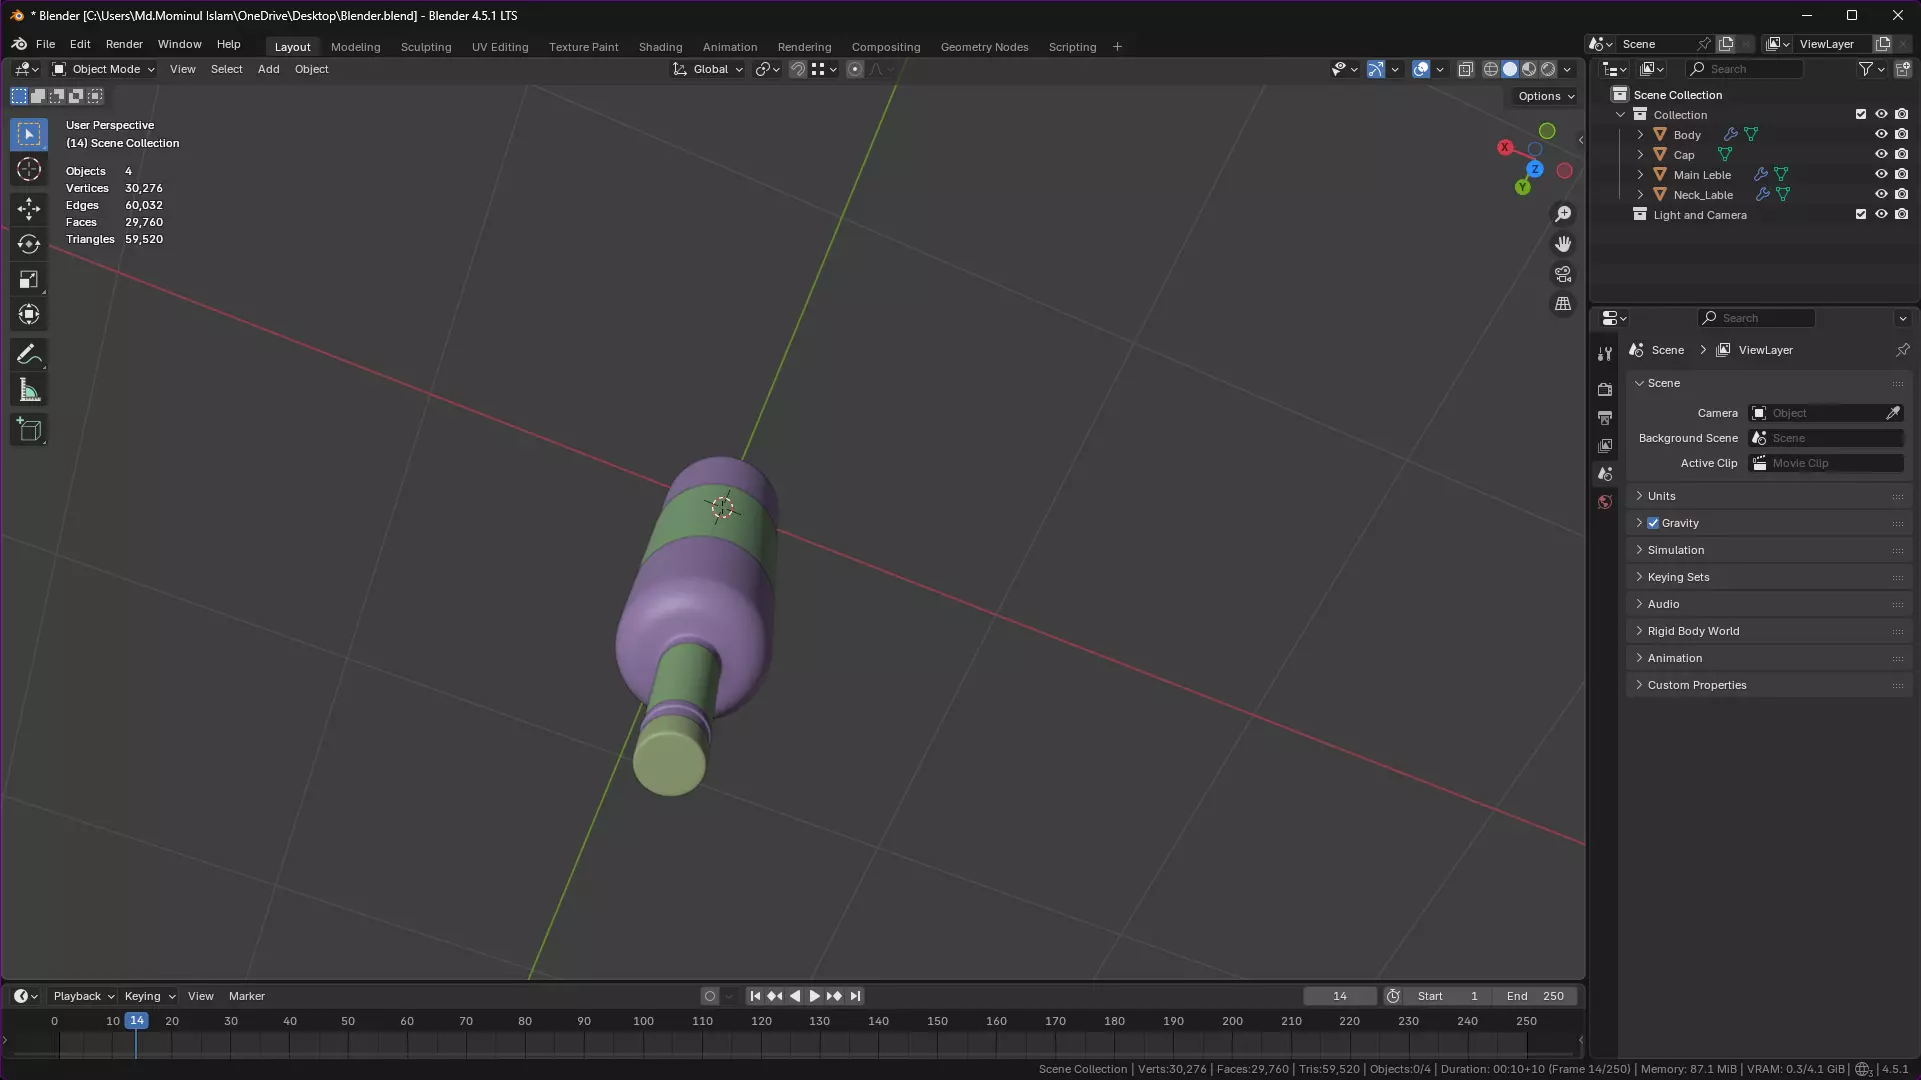Select the Rotate tool
Viewport: 1921px width, 1080px height.
point(29,244)
